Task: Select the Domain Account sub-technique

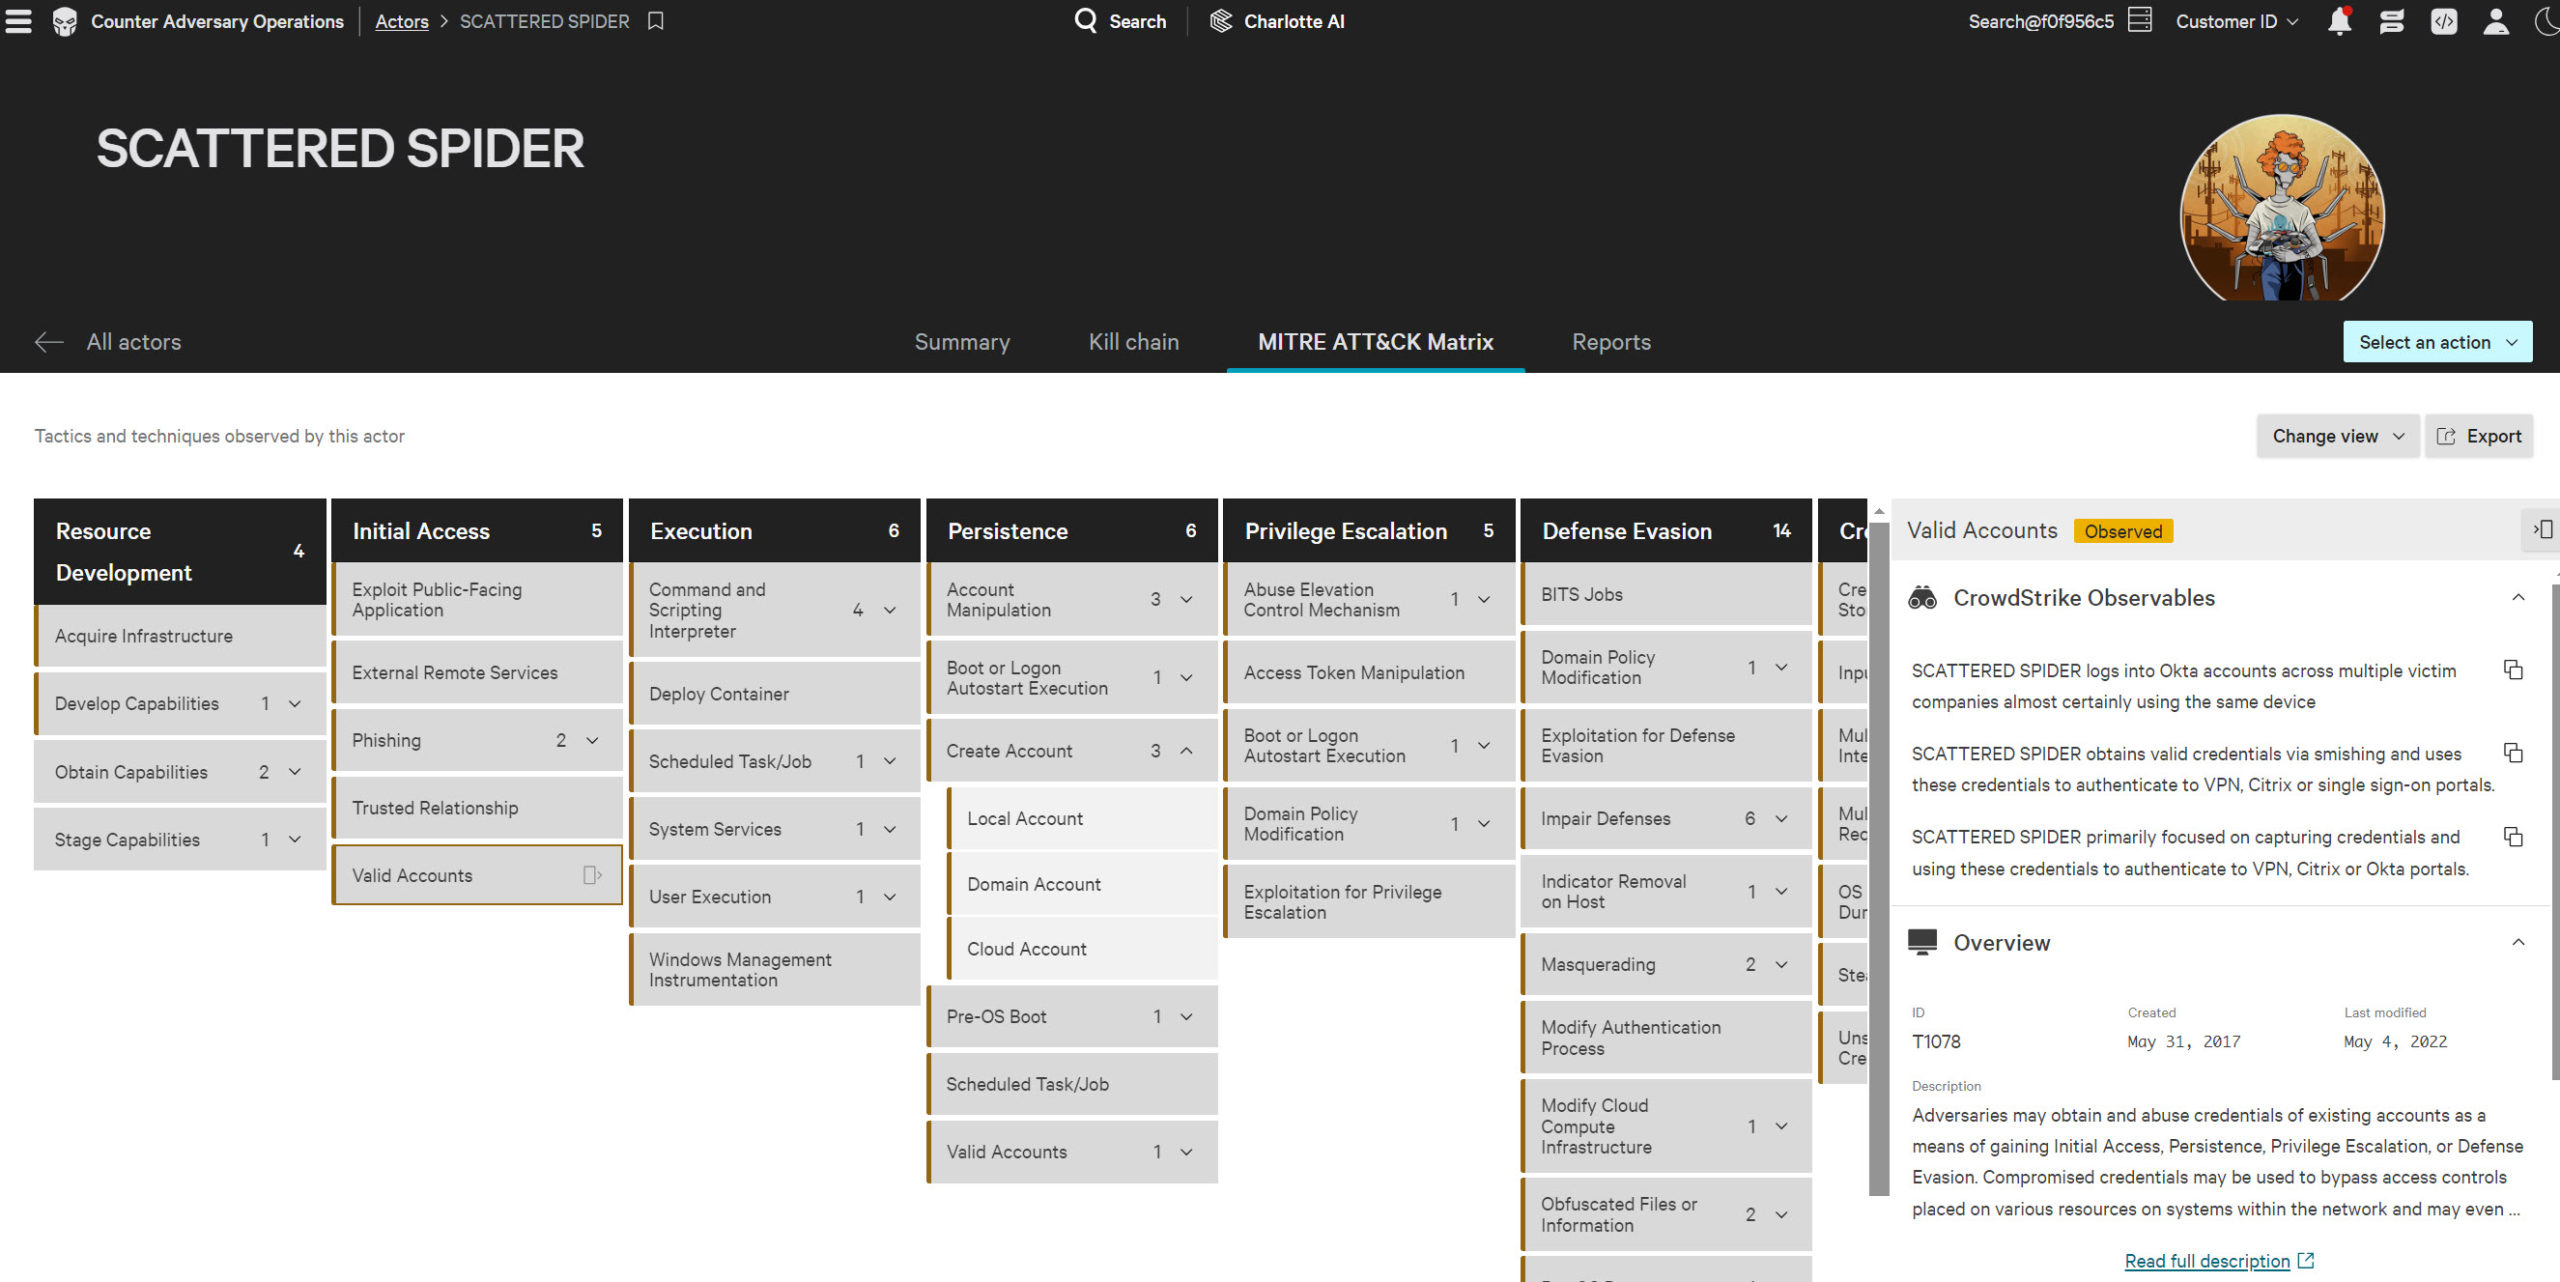Action: 1082,885
